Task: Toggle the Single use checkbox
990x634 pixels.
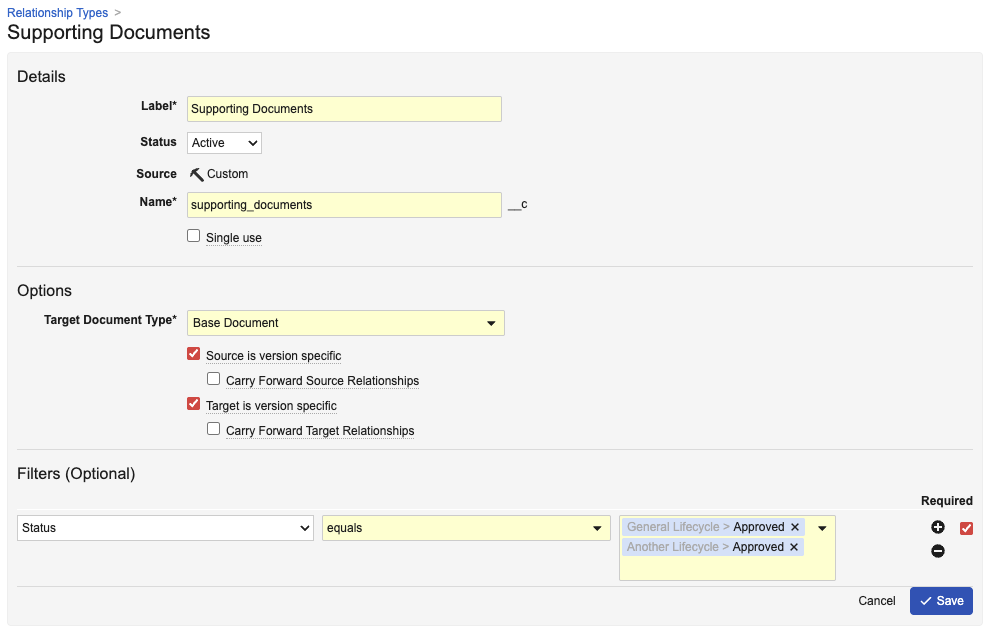Action: click(x=194, y=236)
